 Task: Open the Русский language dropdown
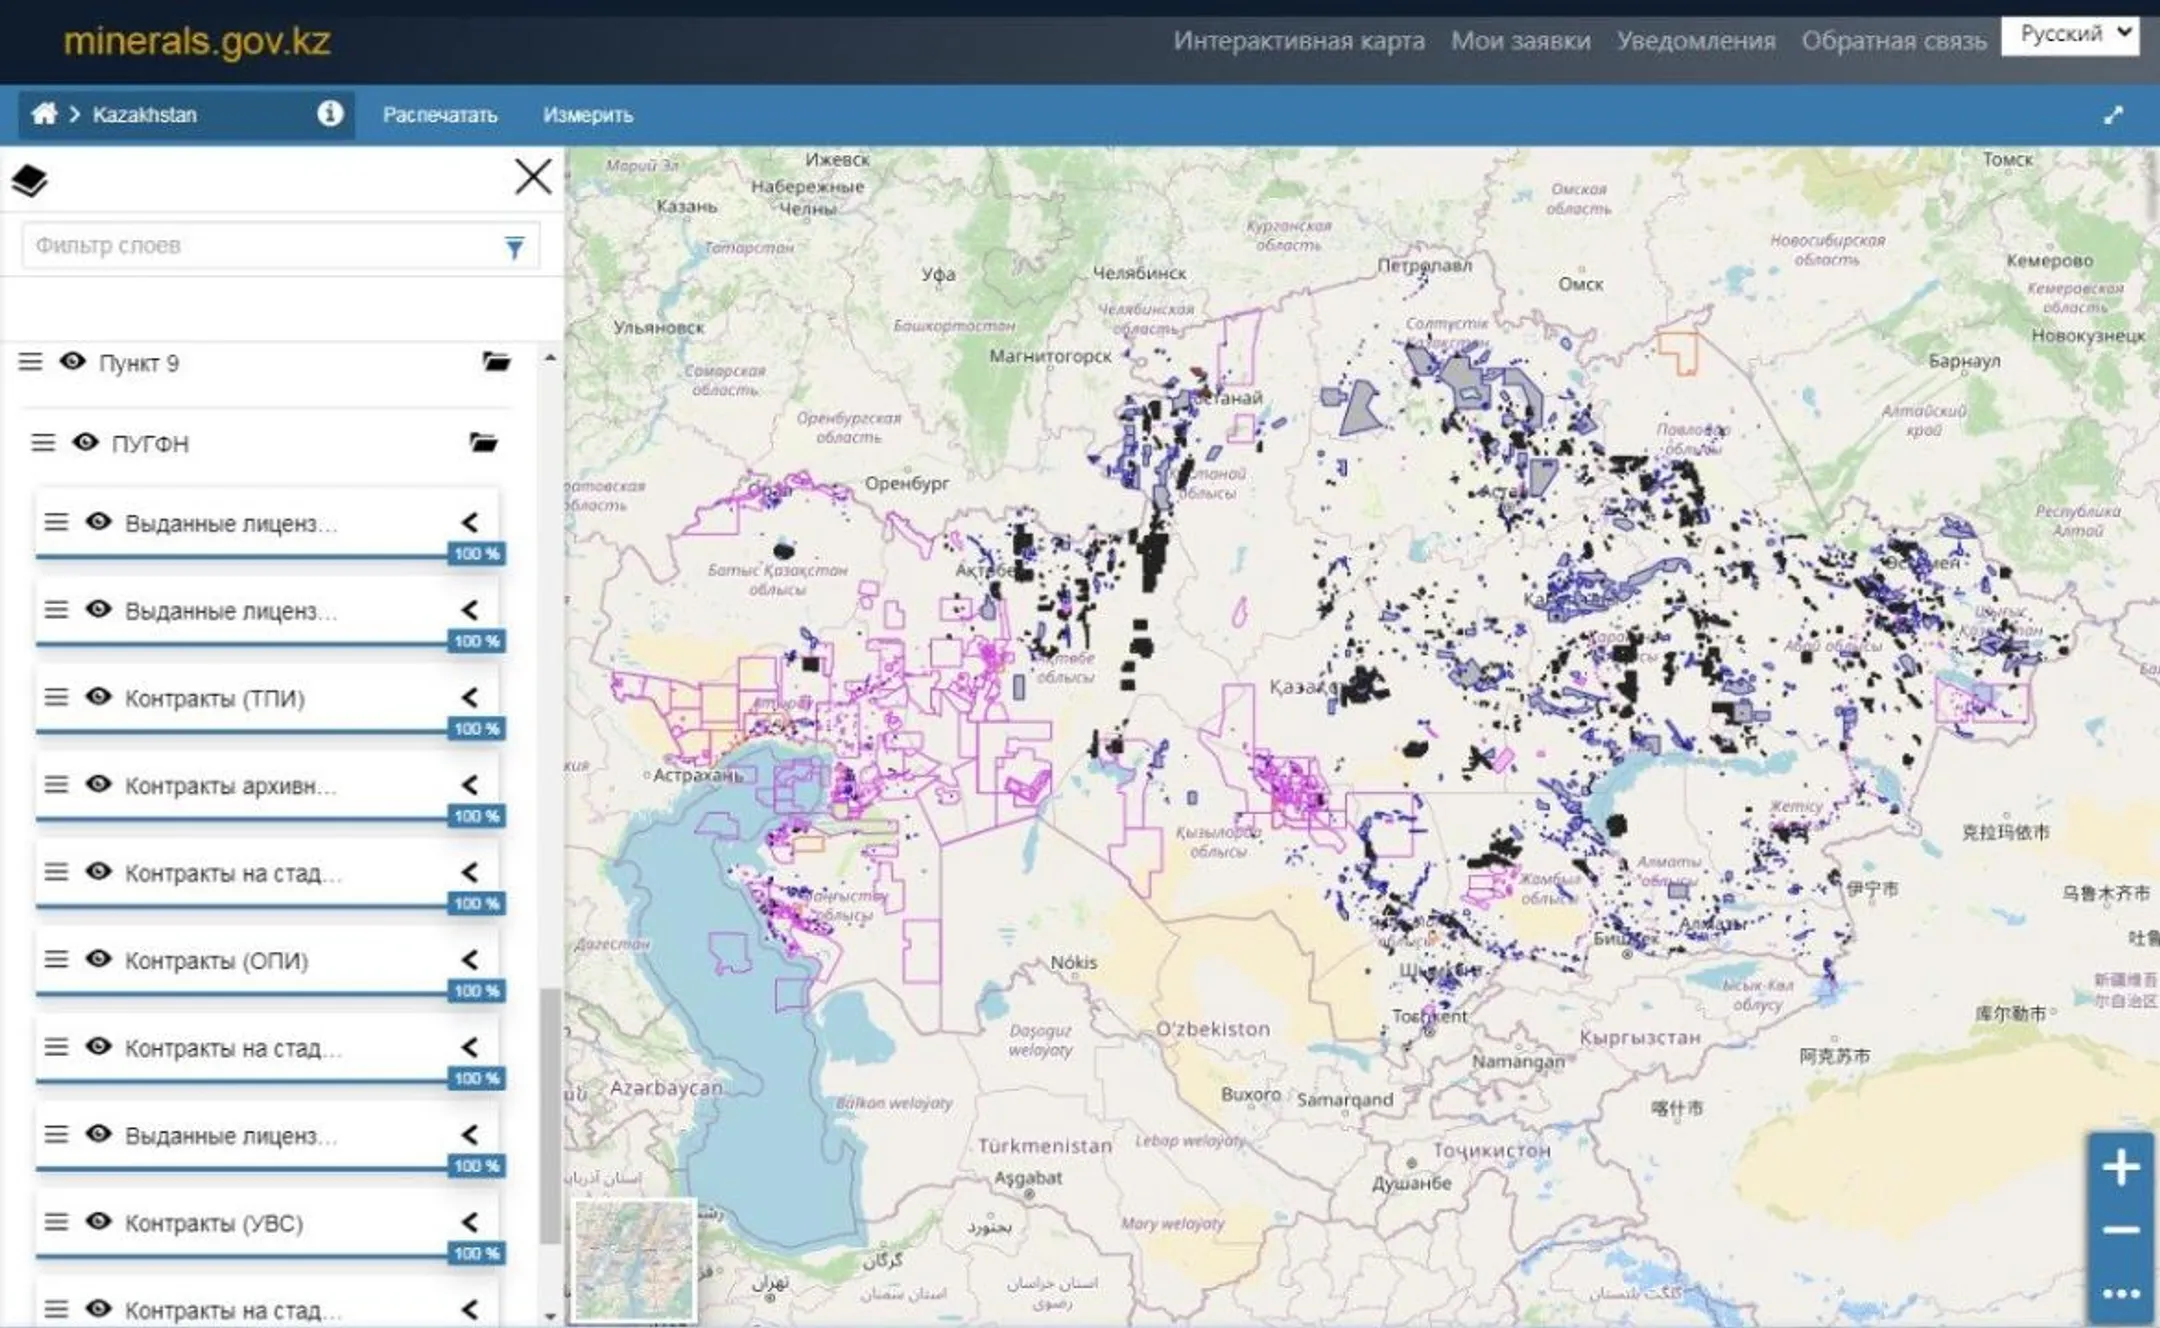(2069, 35)
